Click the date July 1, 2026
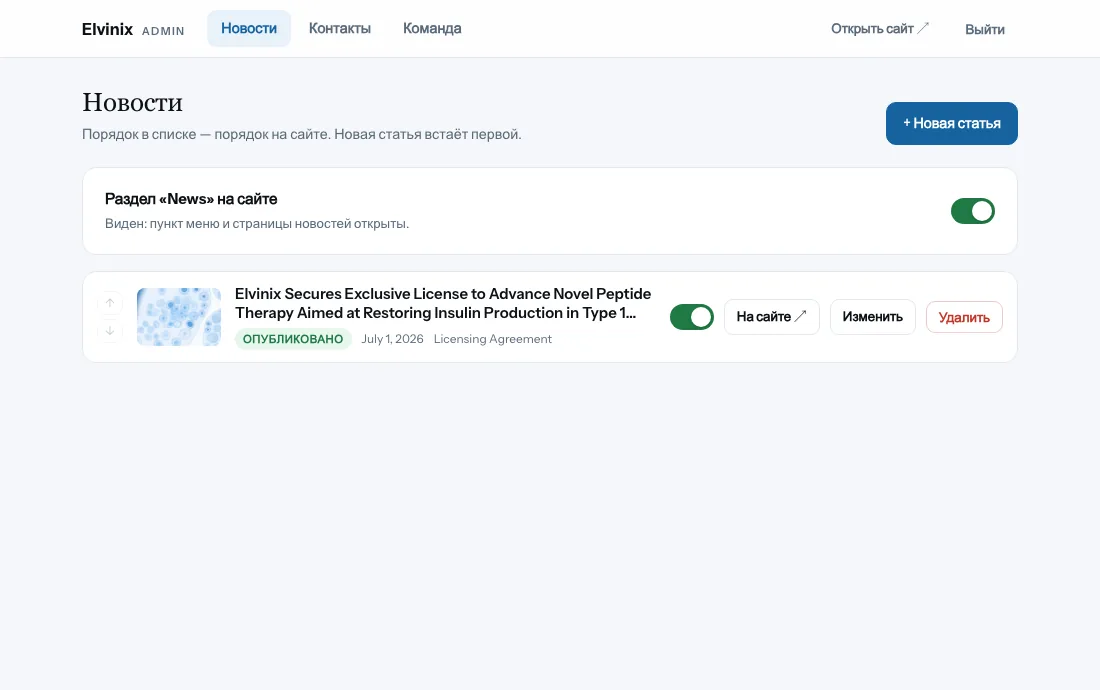Screen dimensions: 1100x690 (392, 339)
